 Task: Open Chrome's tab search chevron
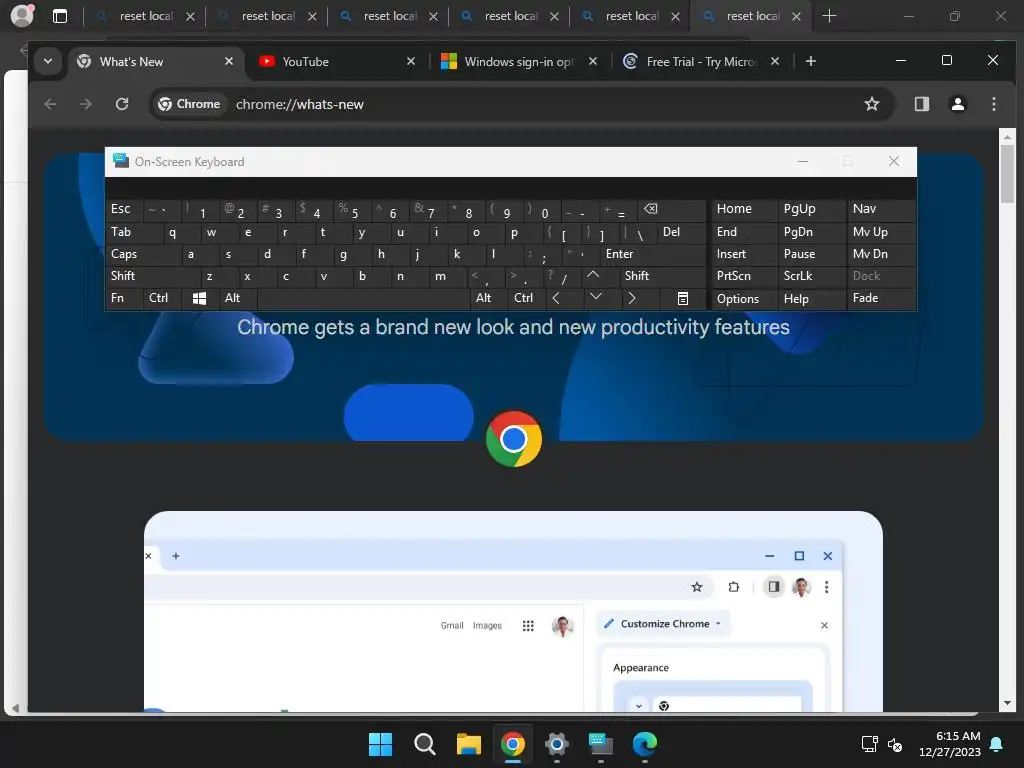click(48, 61)
